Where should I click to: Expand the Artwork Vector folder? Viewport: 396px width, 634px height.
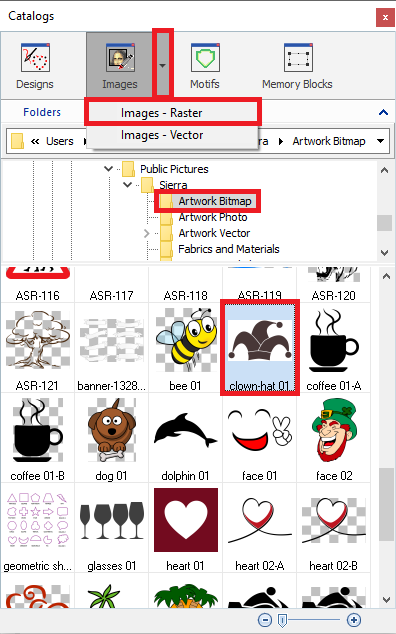pyautogui.click(x=146, y=233)
